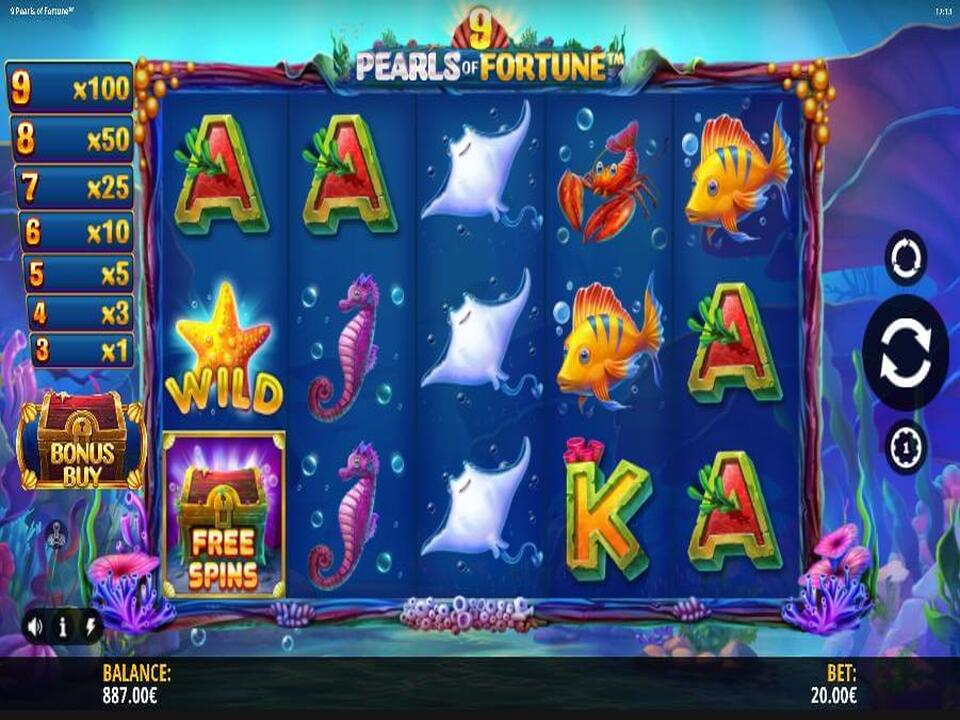The image size is (960, 720).
Task: Open bet chip selector below the spin button
Action: [906, 448]
